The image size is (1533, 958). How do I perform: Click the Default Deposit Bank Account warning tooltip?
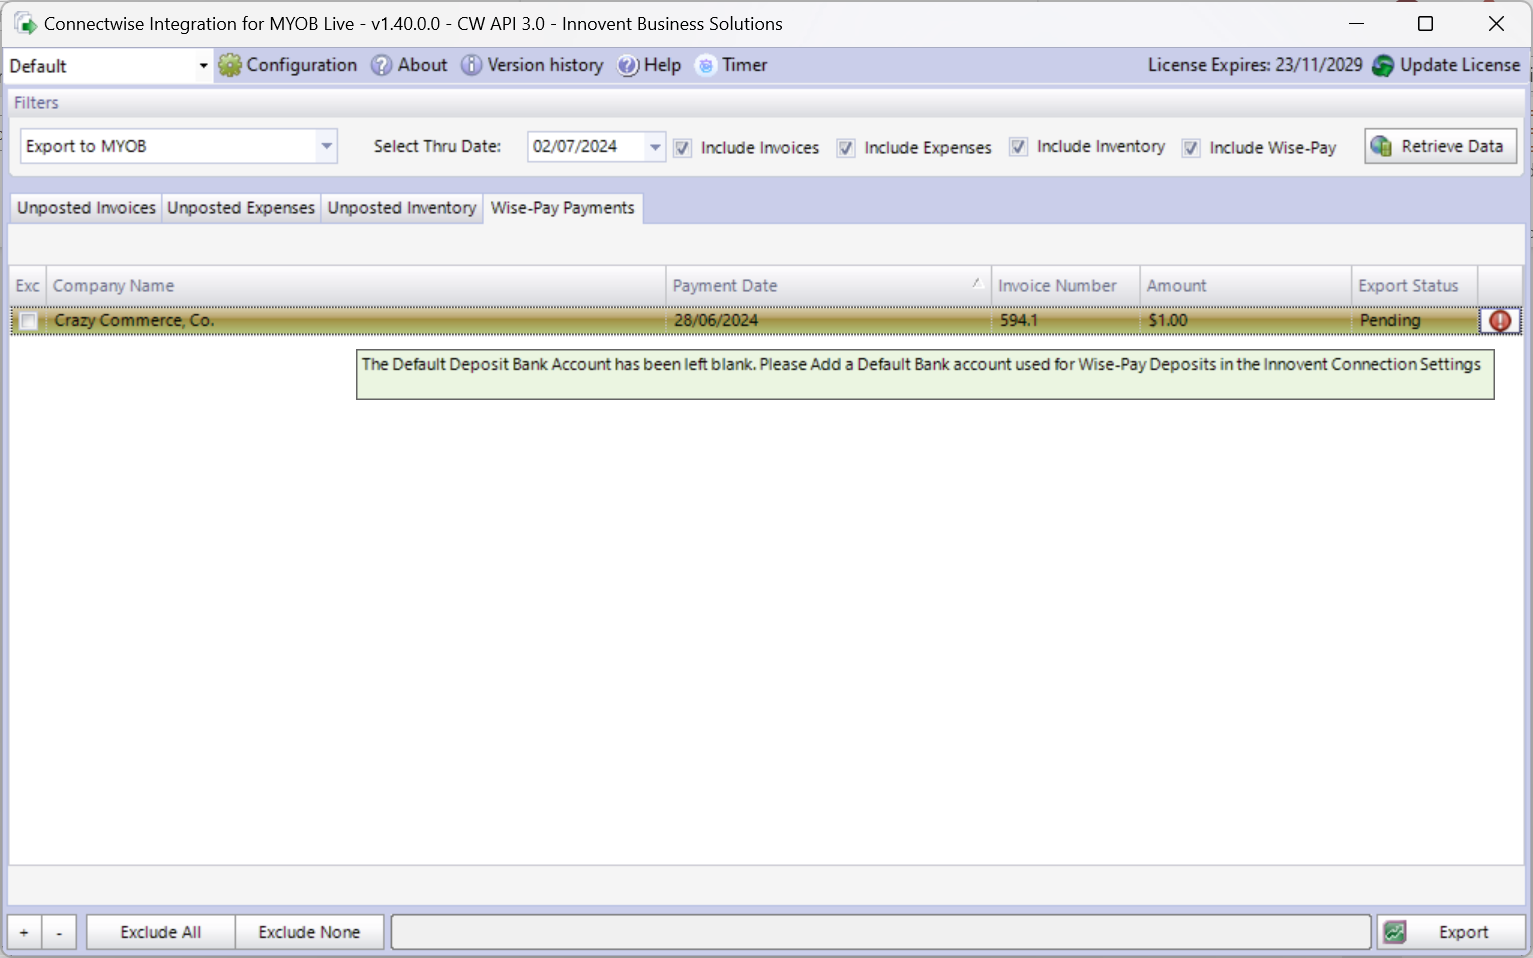coord(925,375)
